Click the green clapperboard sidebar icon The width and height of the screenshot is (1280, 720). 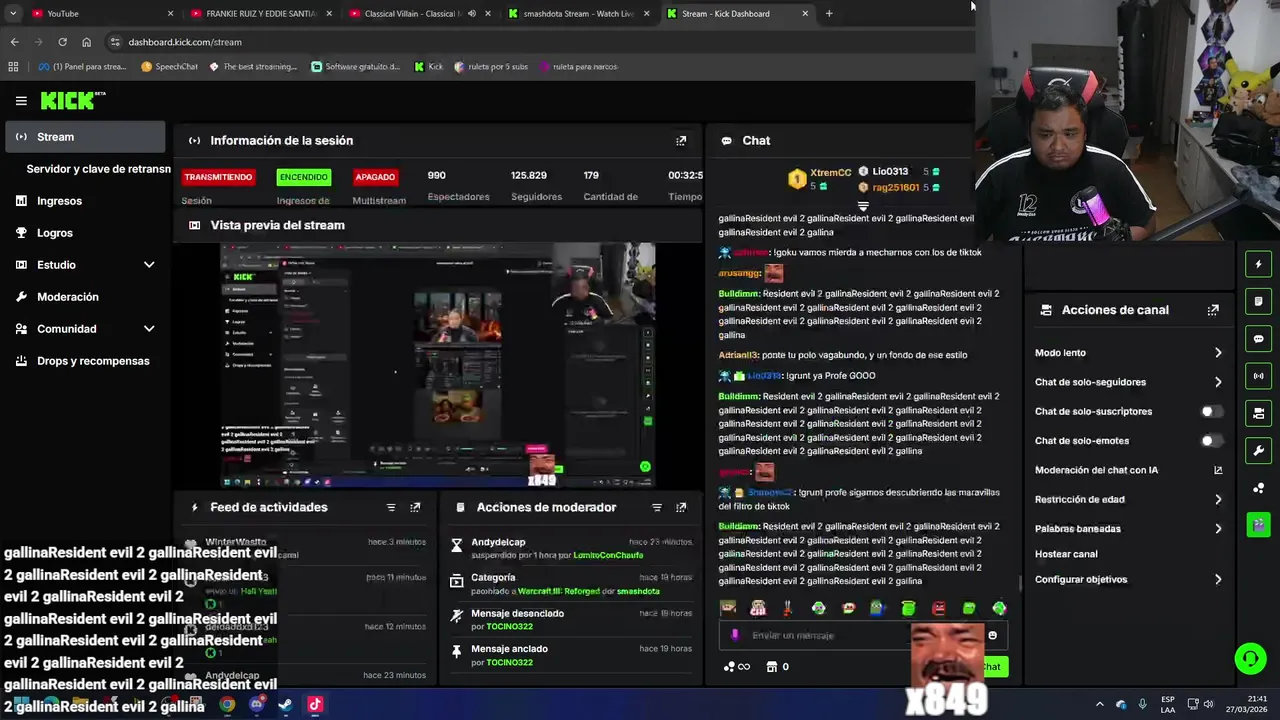1258,525
